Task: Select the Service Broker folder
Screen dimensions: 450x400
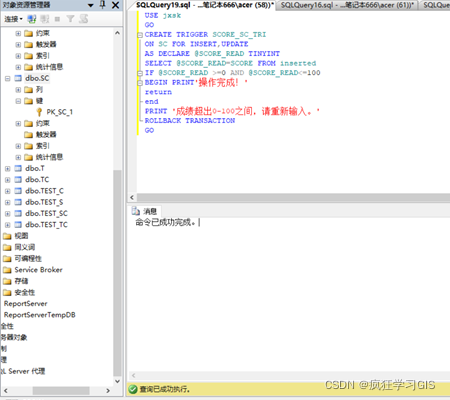Action: [33, 270]
